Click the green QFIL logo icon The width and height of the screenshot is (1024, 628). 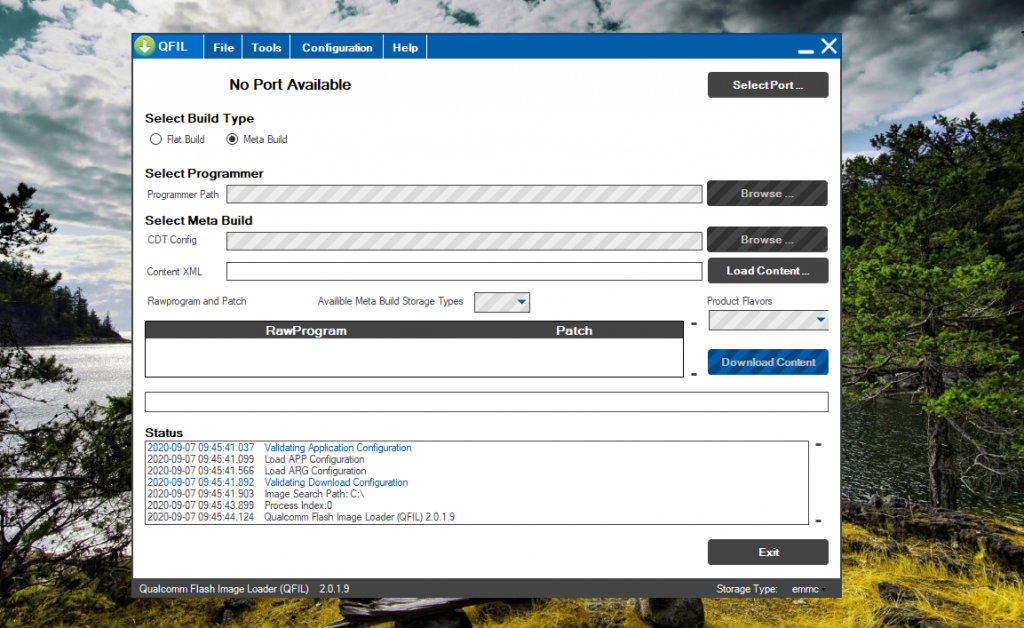point(144,46)
